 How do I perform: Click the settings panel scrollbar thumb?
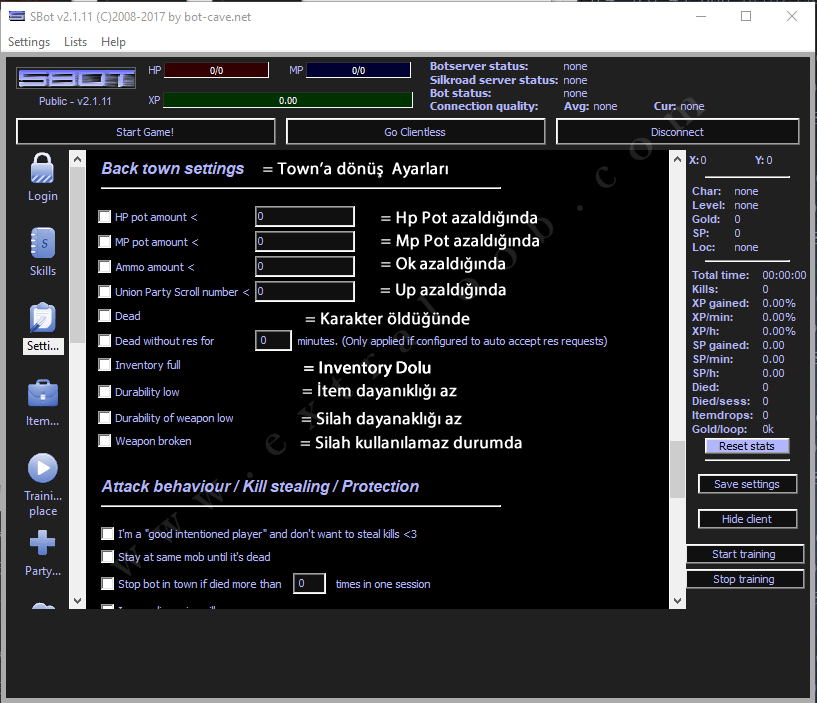point(677,469)
